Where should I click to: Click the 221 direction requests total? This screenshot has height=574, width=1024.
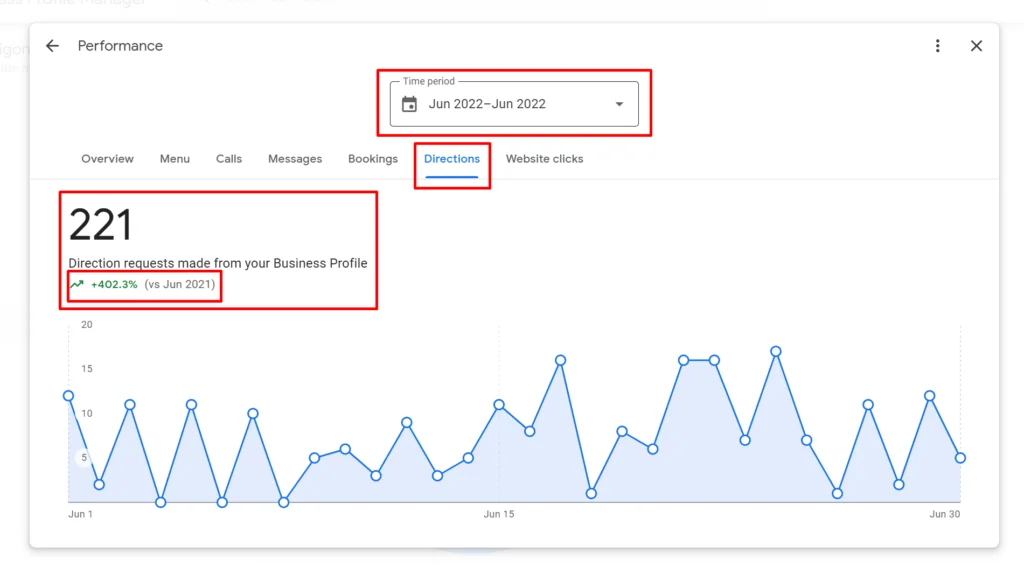101,225
